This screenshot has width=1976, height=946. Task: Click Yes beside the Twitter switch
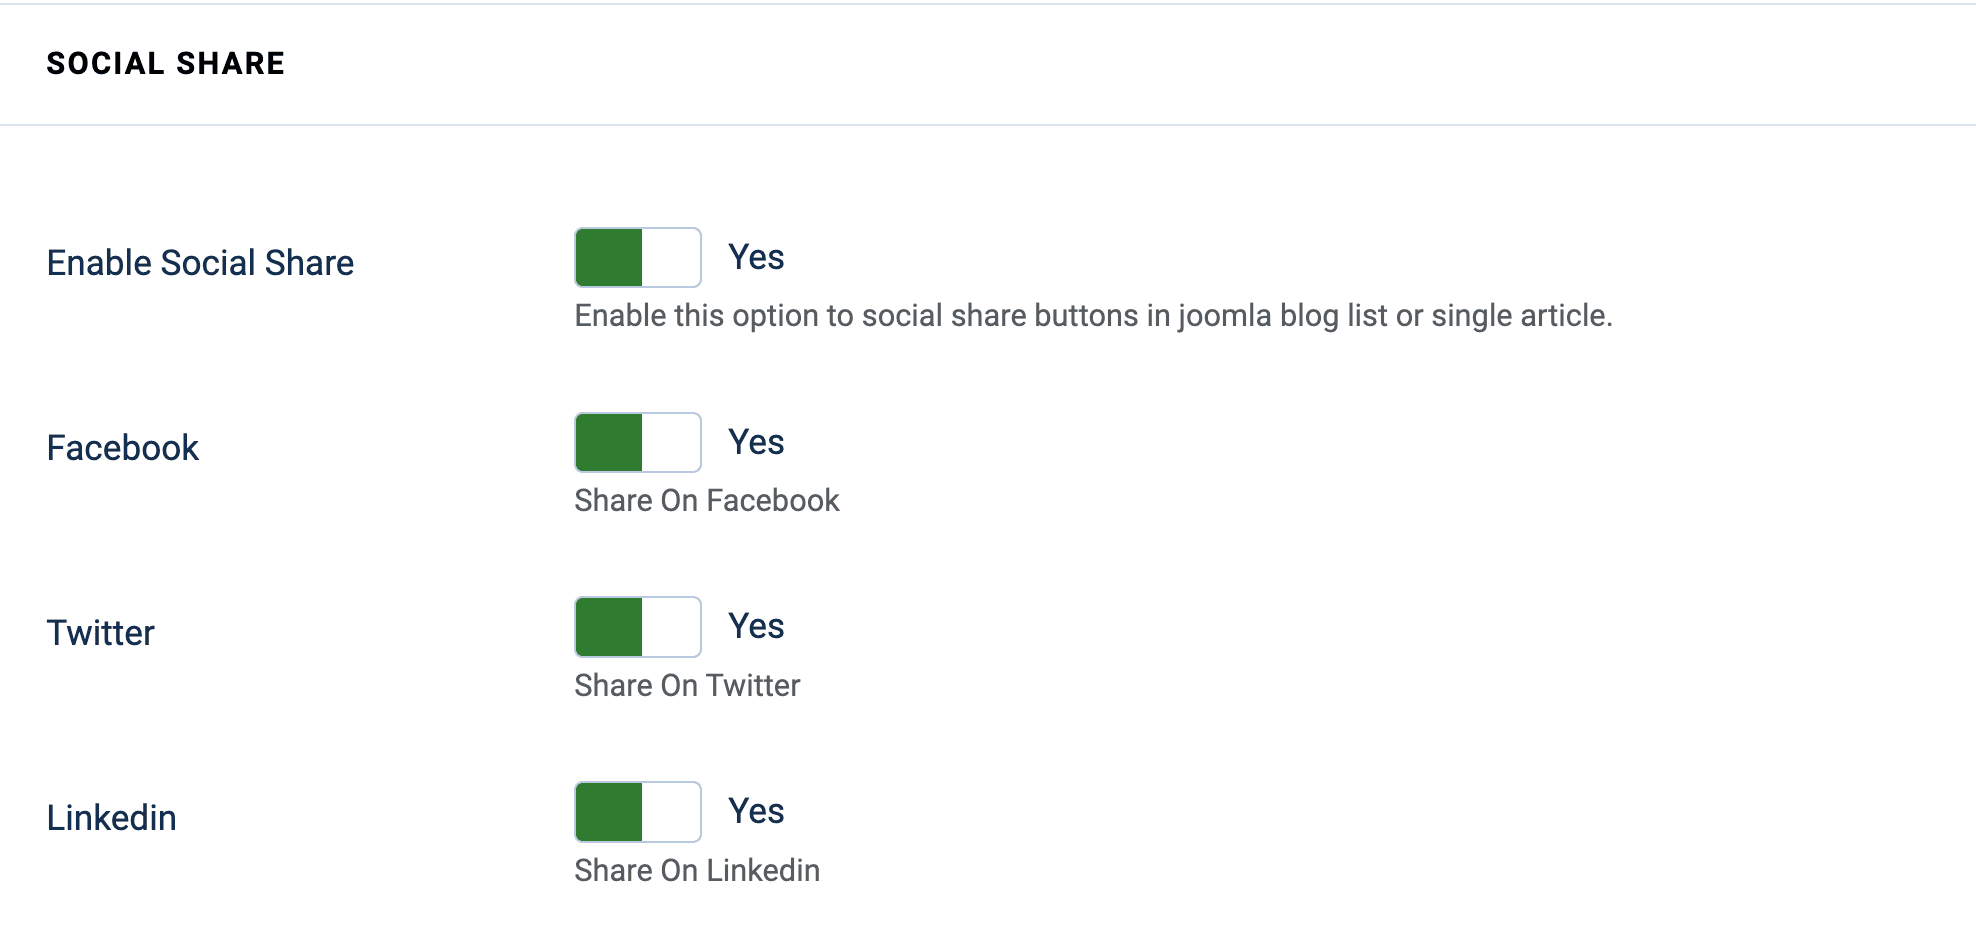[756, 625]
